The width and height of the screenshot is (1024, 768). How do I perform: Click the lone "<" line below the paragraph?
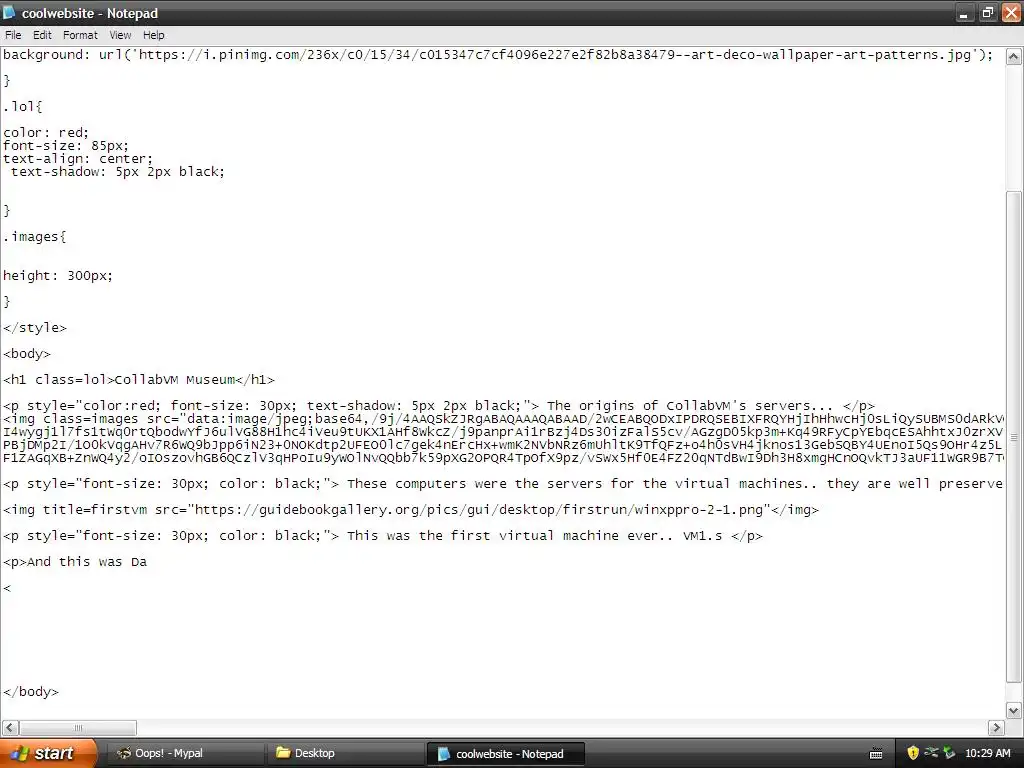7,588
